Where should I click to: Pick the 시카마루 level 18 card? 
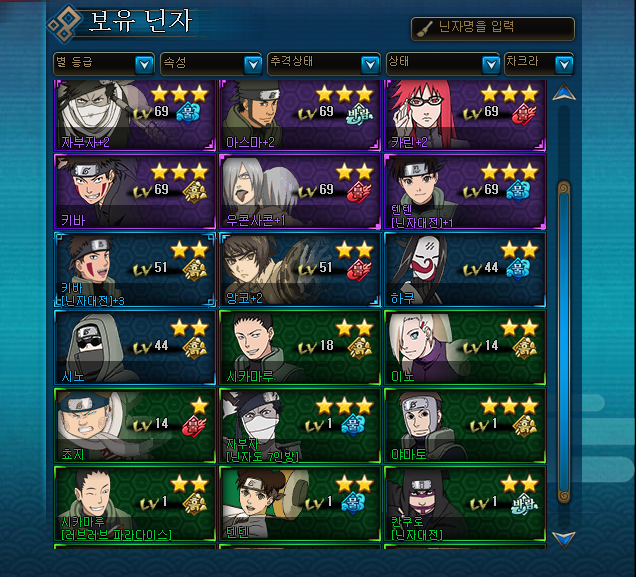click(300, 347)
